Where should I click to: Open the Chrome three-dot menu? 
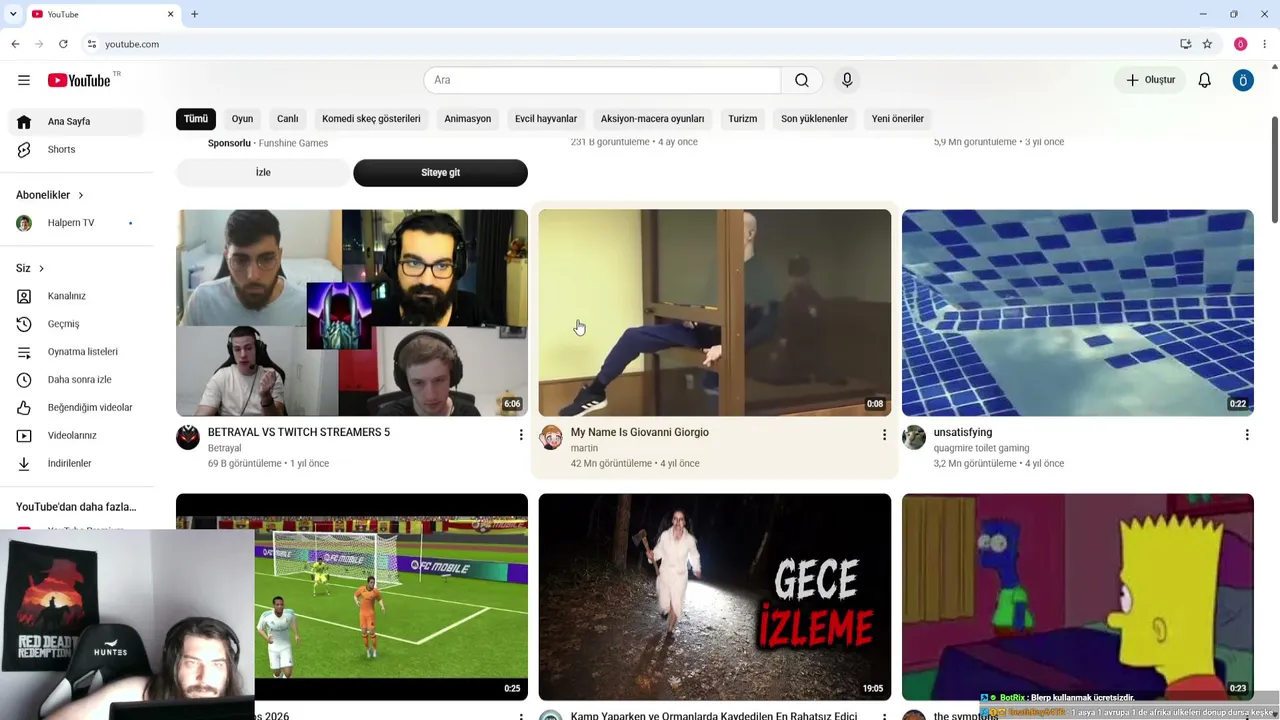click(1265, 44)
